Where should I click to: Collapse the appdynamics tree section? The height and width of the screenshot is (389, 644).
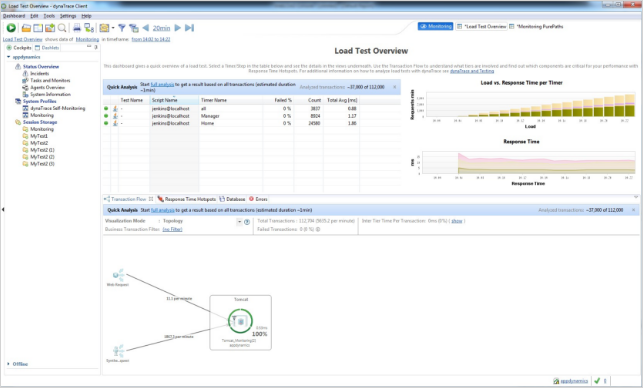point(8,57)
